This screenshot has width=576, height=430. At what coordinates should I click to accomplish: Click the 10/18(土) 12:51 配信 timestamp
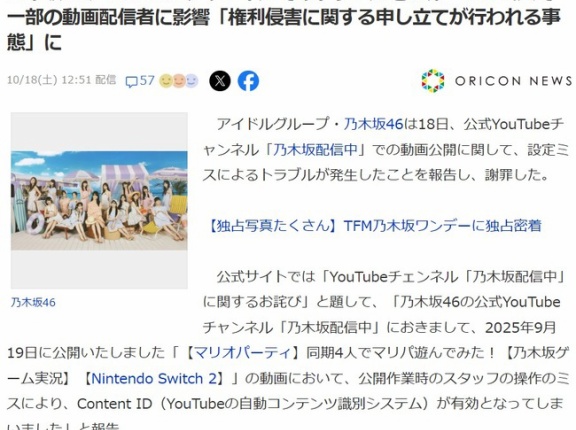pos(61,80)
